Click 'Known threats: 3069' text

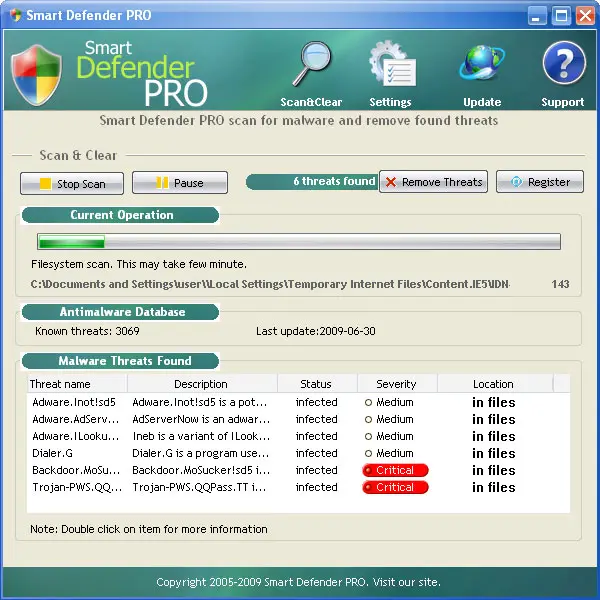(x=87, y=331)
